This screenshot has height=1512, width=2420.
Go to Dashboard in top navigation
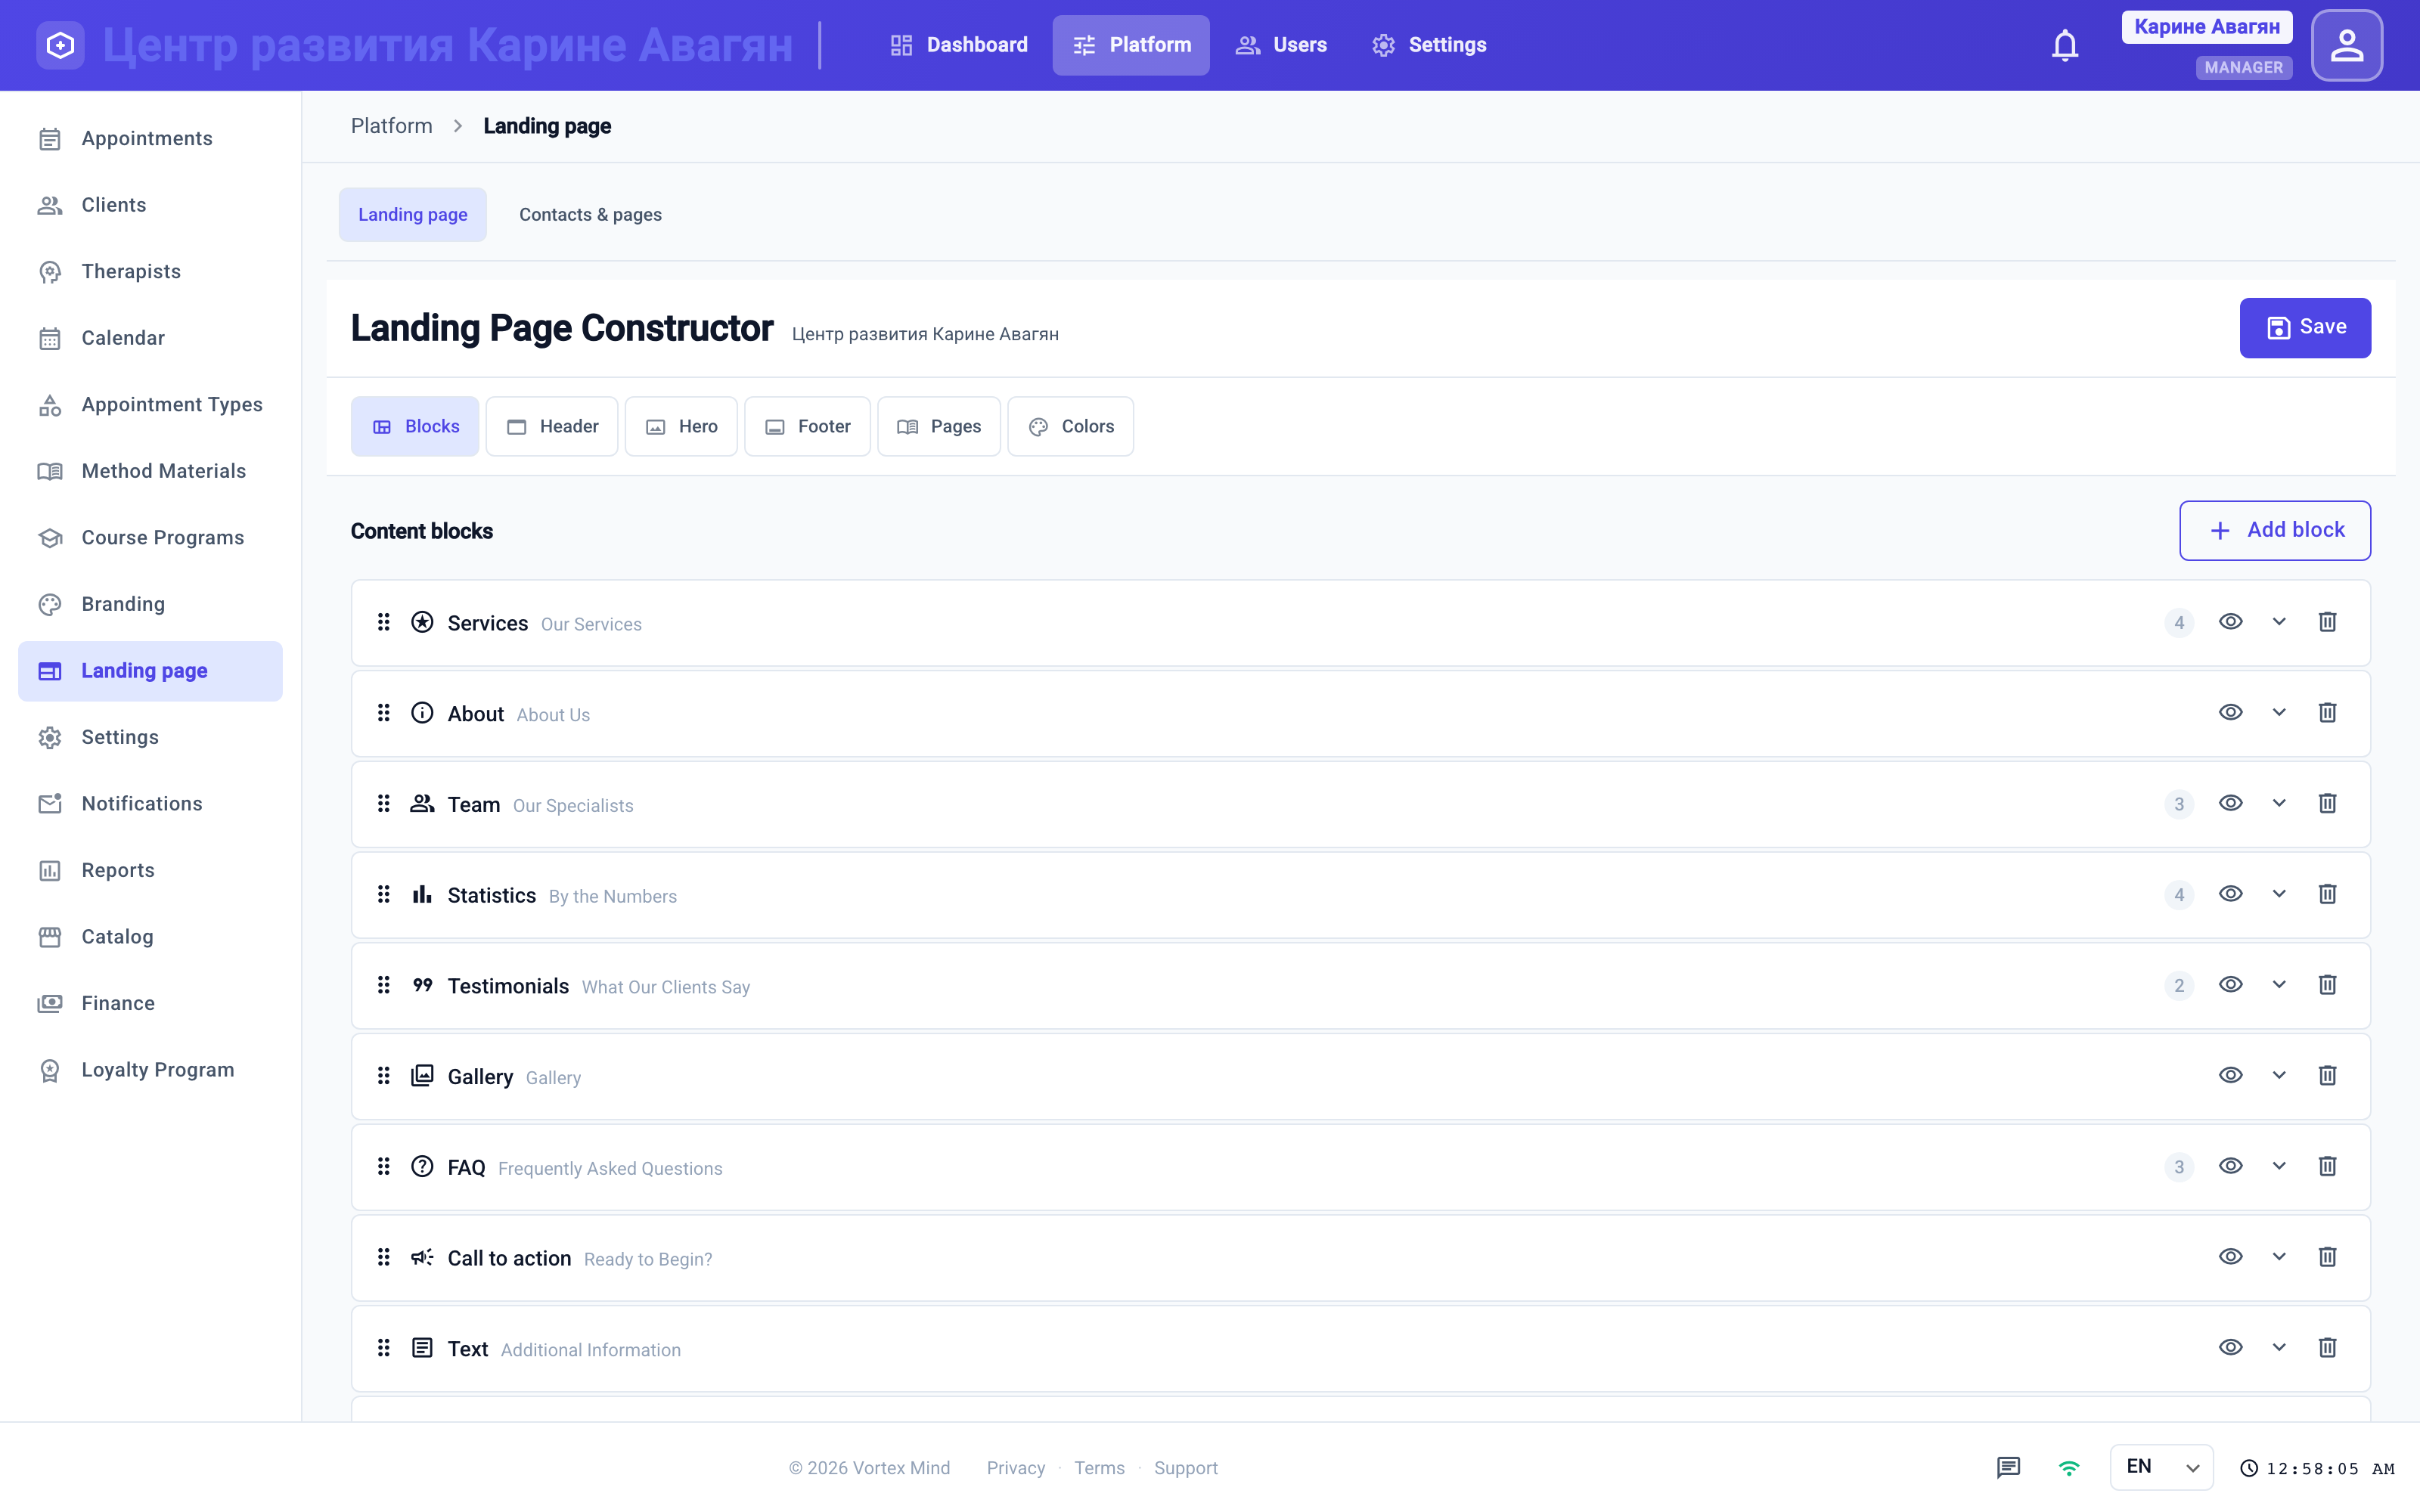point(958,45)
